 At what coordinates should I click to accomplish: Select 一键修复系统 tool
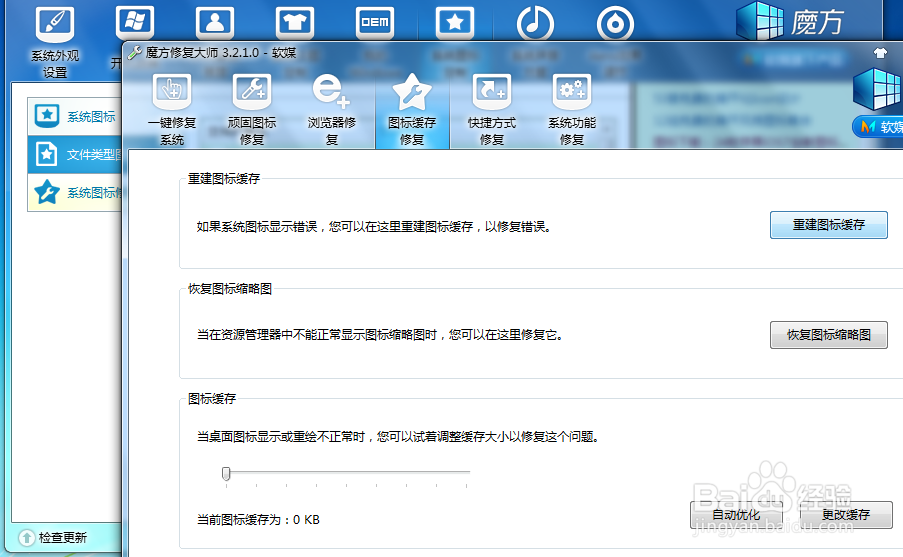(172, 109)
